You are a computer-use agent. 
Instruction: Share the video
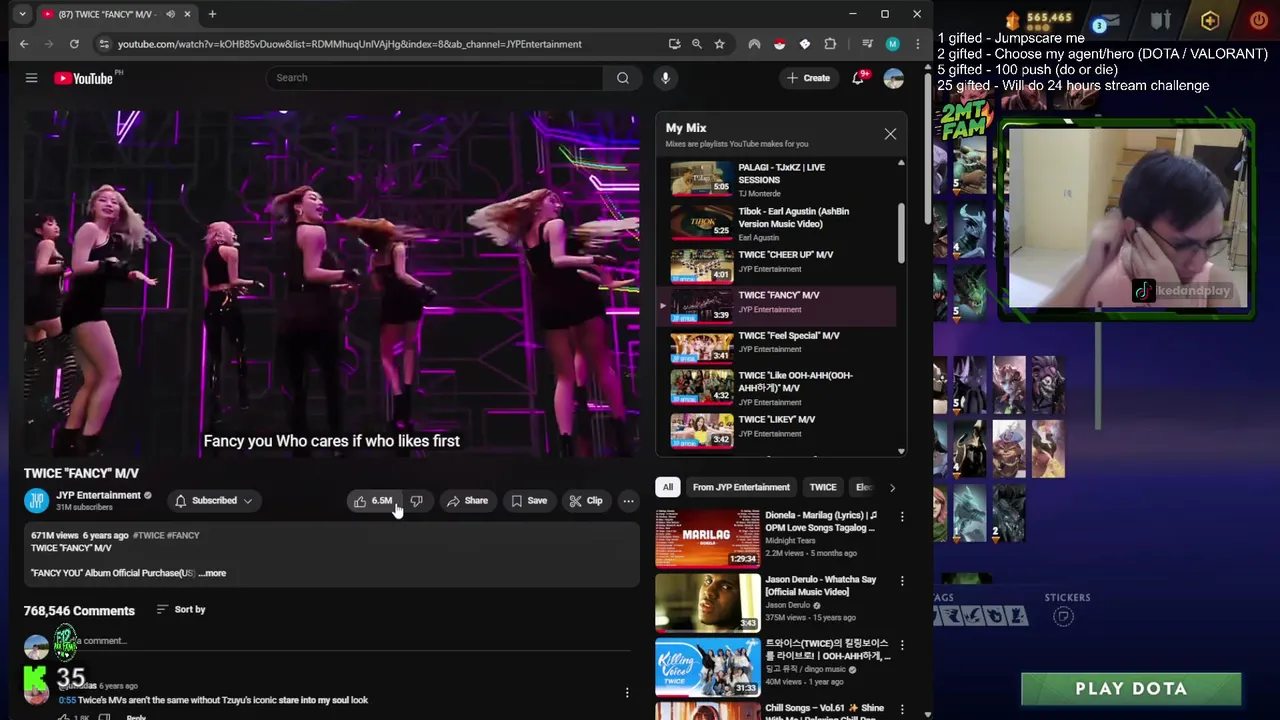(467, 501)
